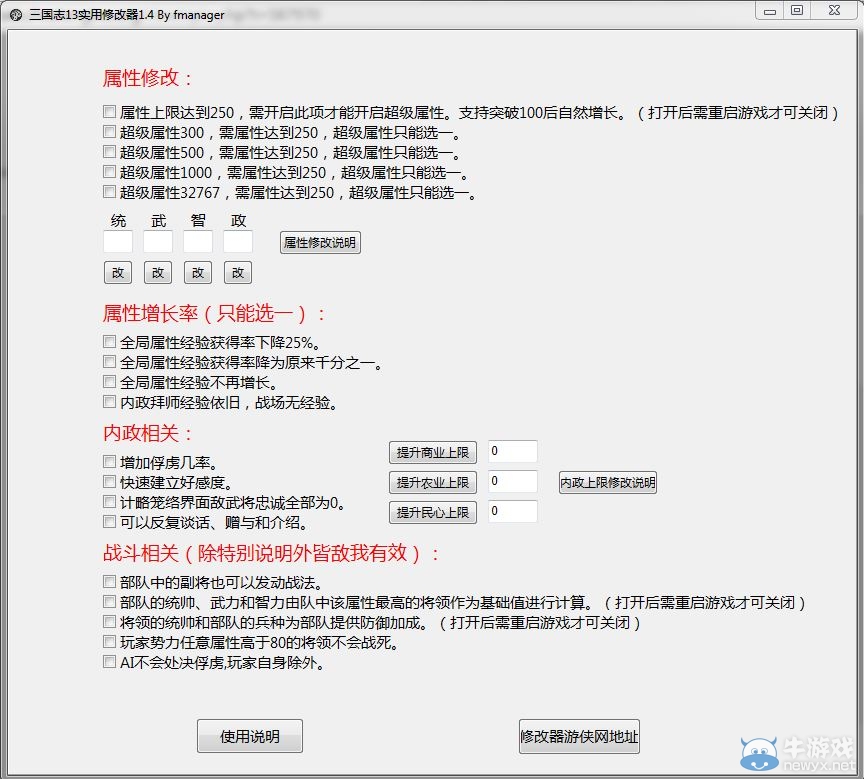Check the 增加俘虏几率 box
The image size is (864, 779).
pyautogui.click(x=109, y=462)
